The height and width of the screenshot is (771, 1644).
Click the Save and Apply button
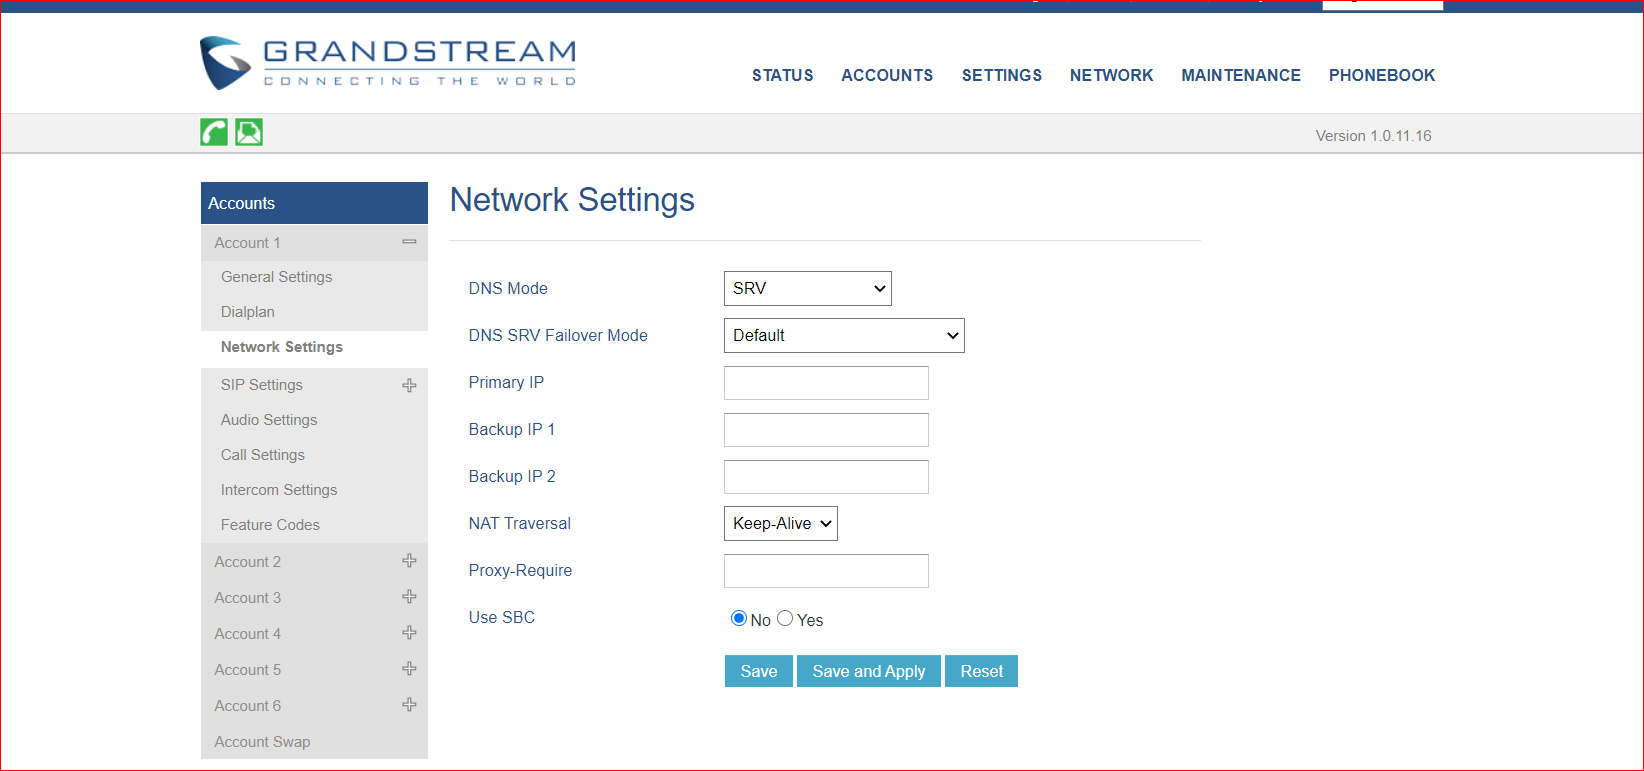pyautogui.click(x=869, y=671)
